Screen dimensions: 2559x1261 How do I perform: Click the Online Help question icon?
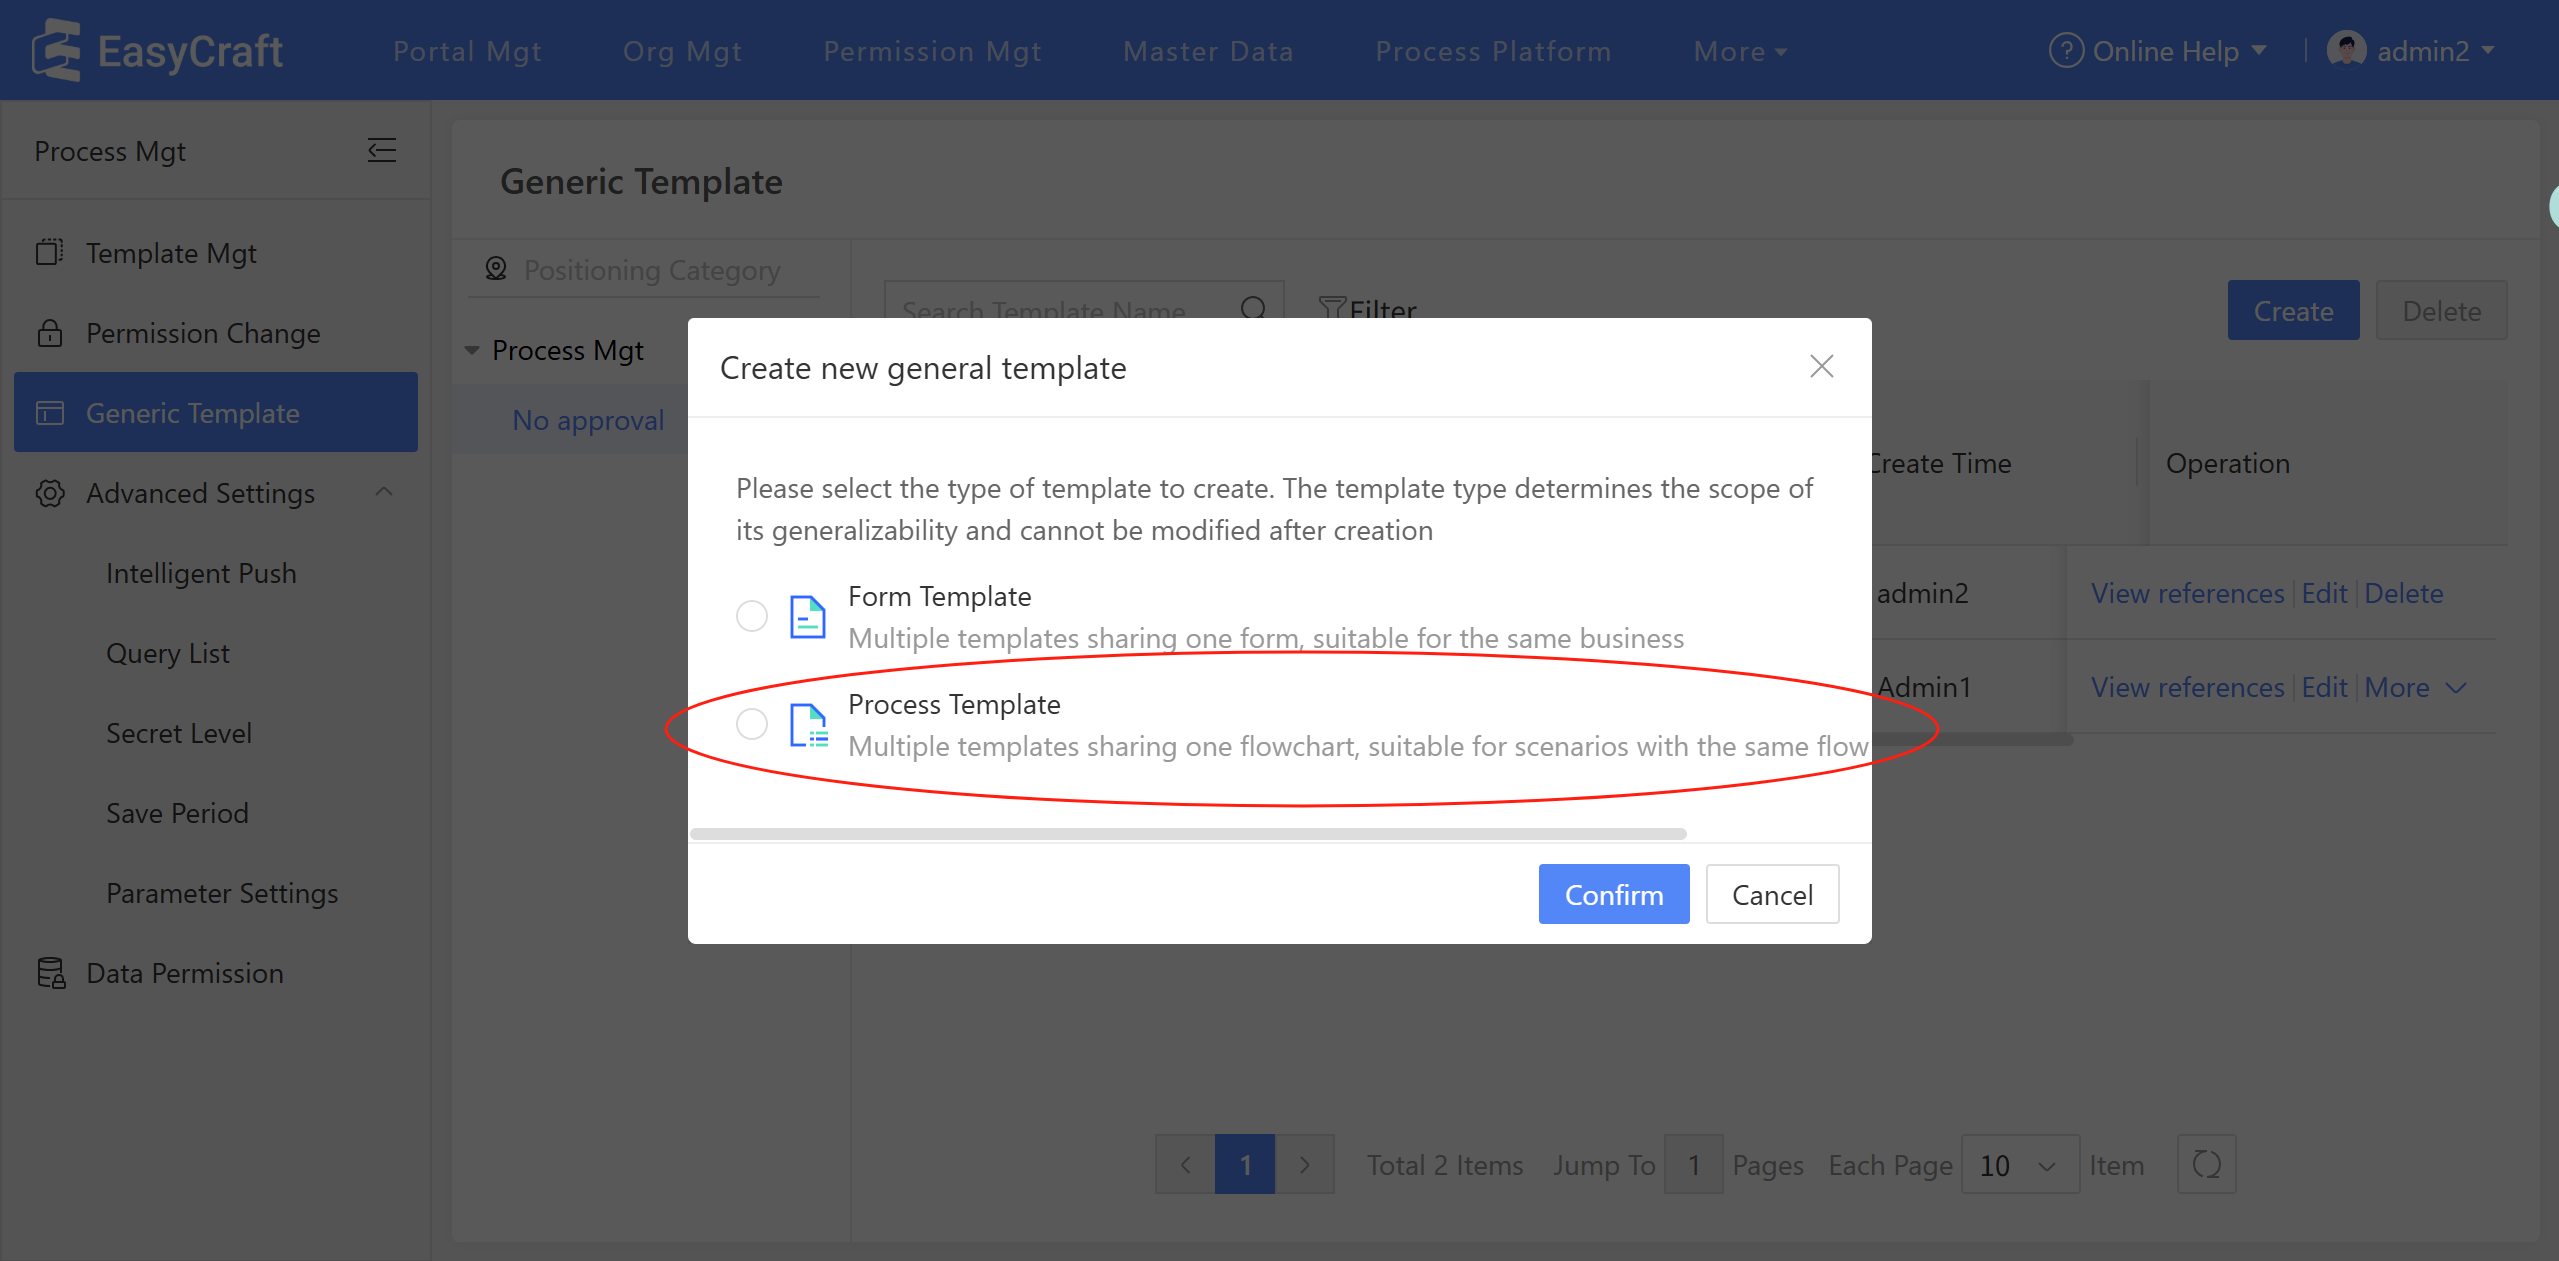(2065, 50)
